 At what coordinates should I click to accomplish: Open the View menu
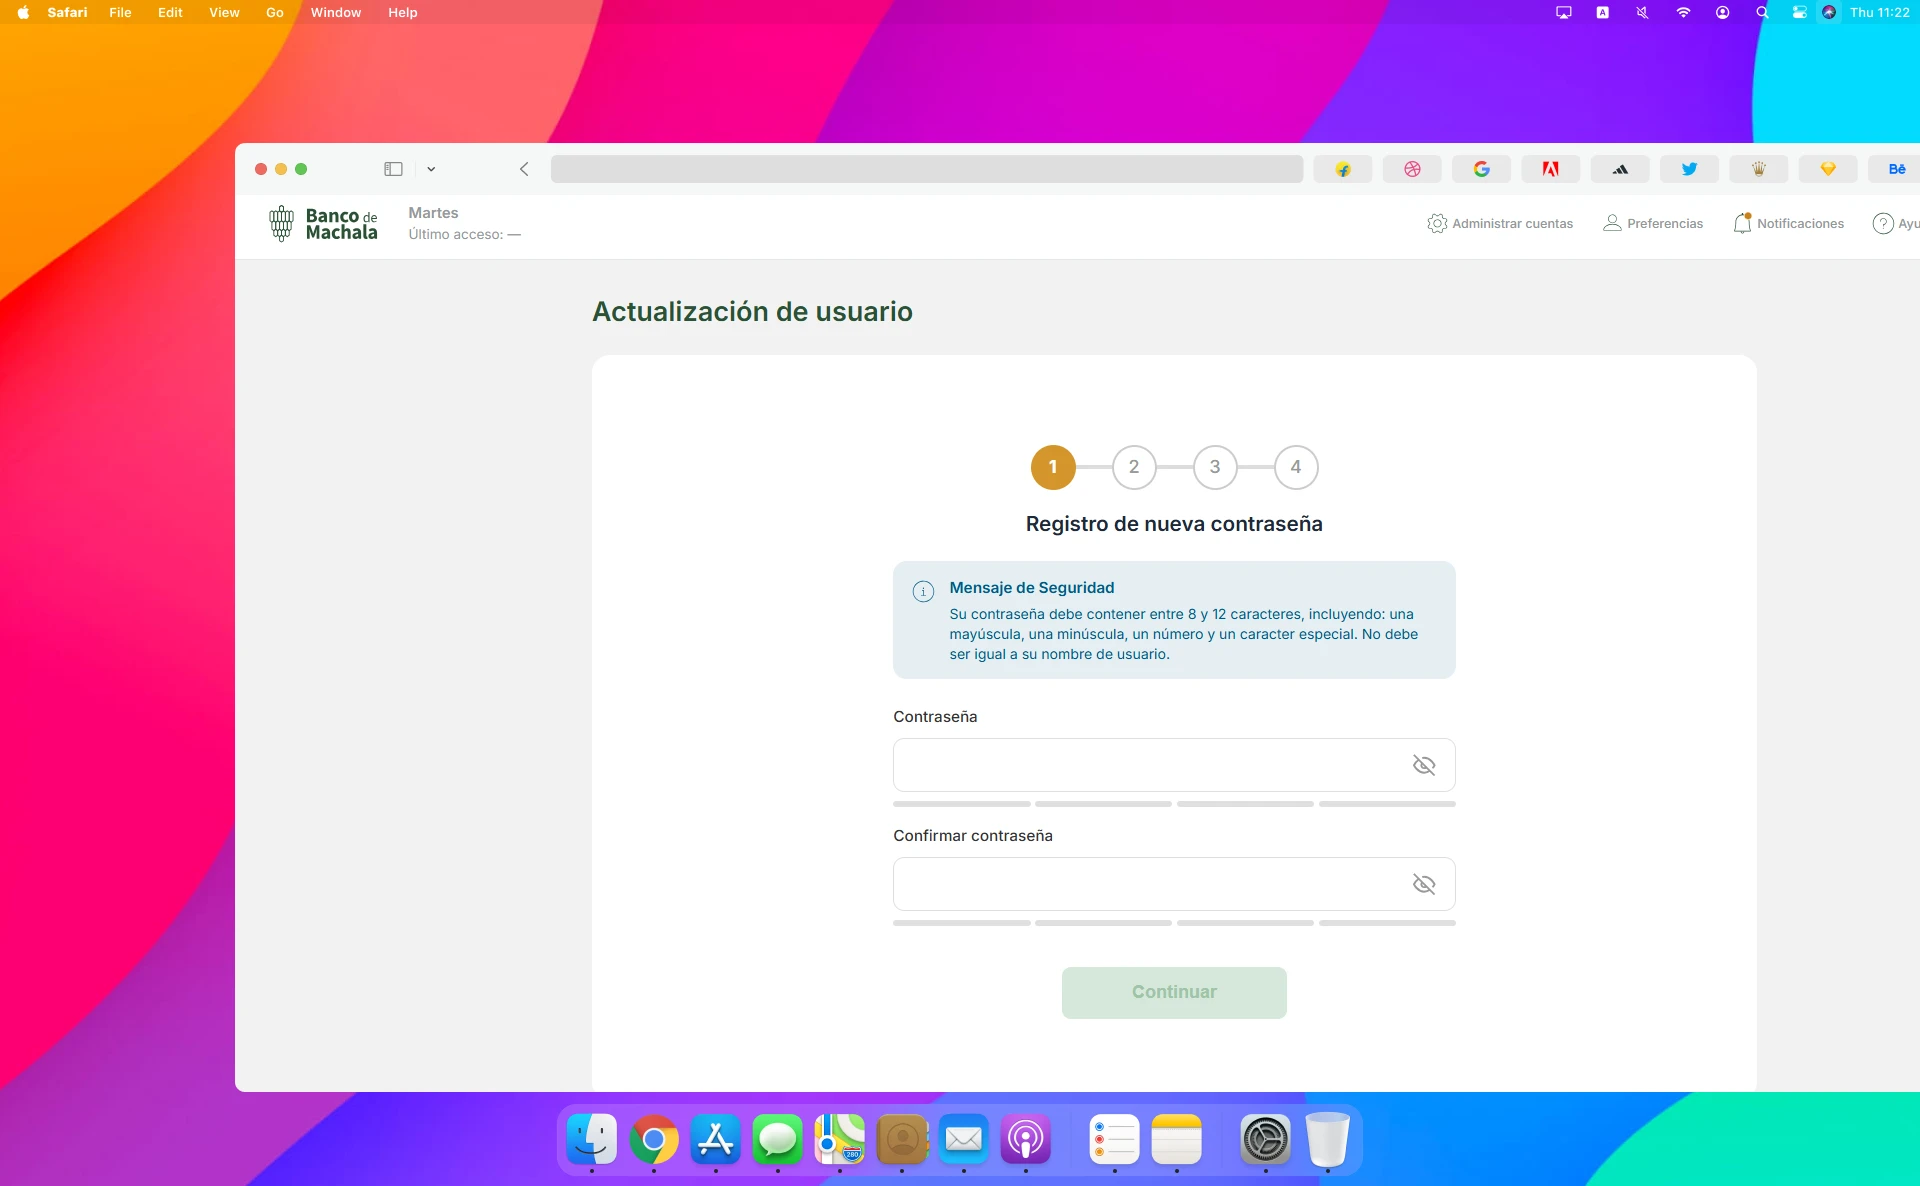pos(224,12)
